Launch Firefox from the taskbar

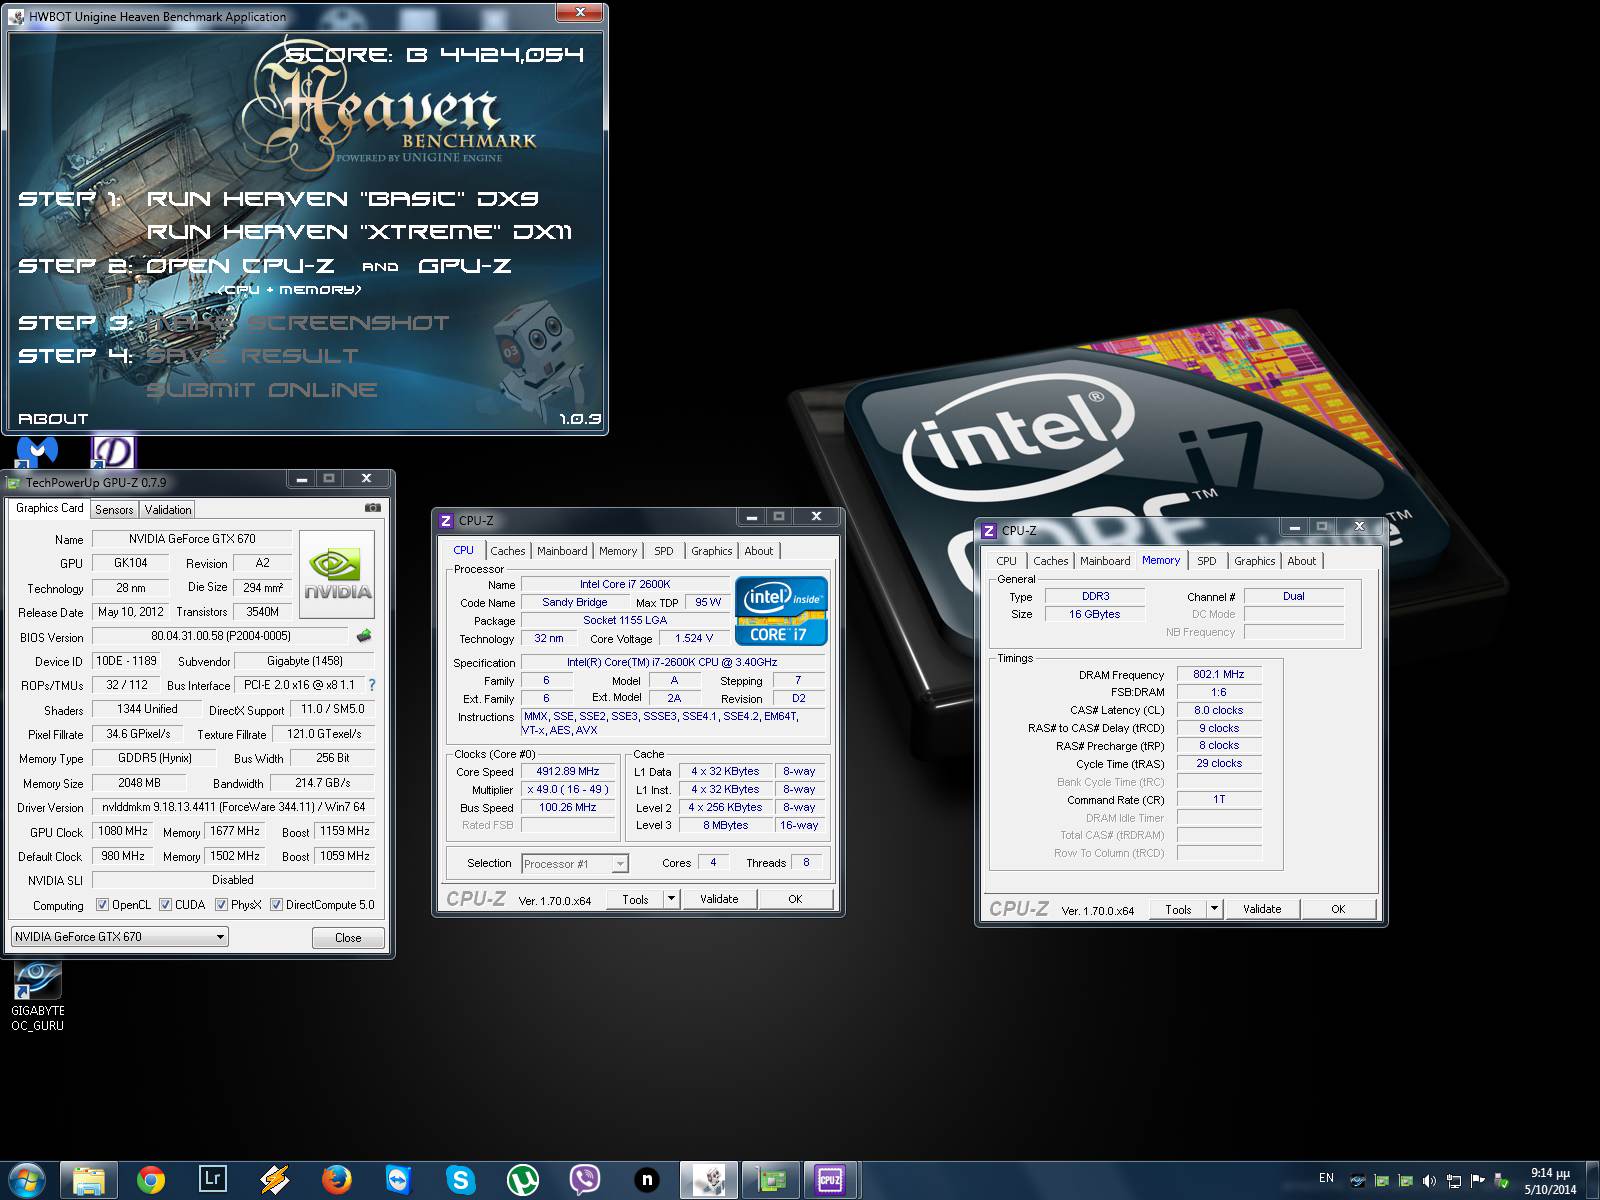[337, 1181]
